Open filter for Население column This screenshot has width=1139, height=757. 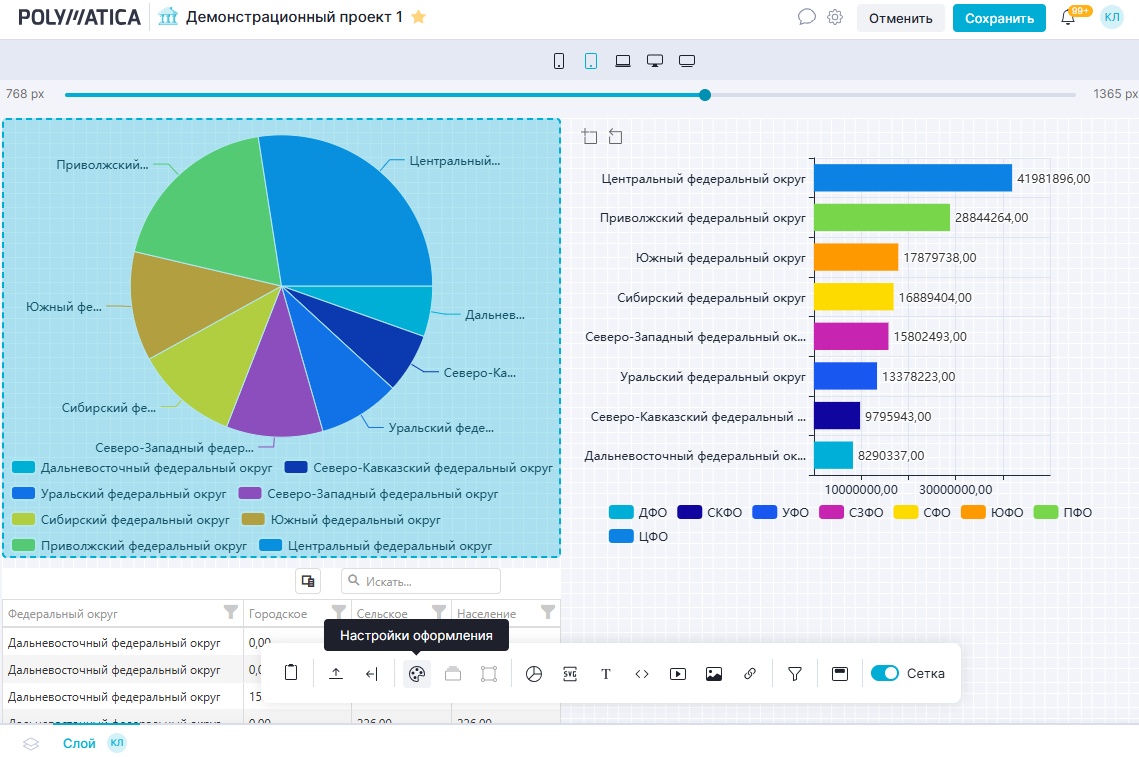click(x=547, y=612)
